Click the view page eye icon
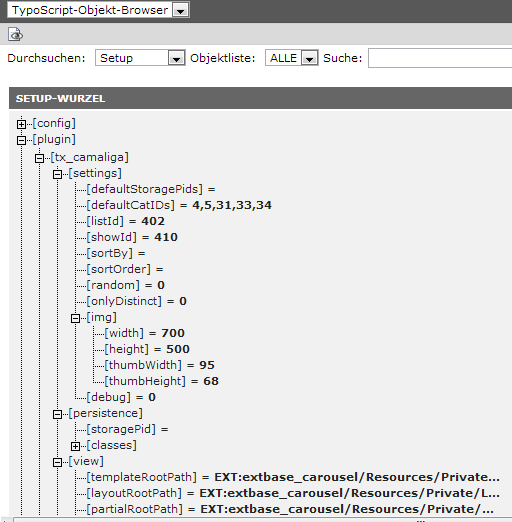 click(x=15, y=34)
